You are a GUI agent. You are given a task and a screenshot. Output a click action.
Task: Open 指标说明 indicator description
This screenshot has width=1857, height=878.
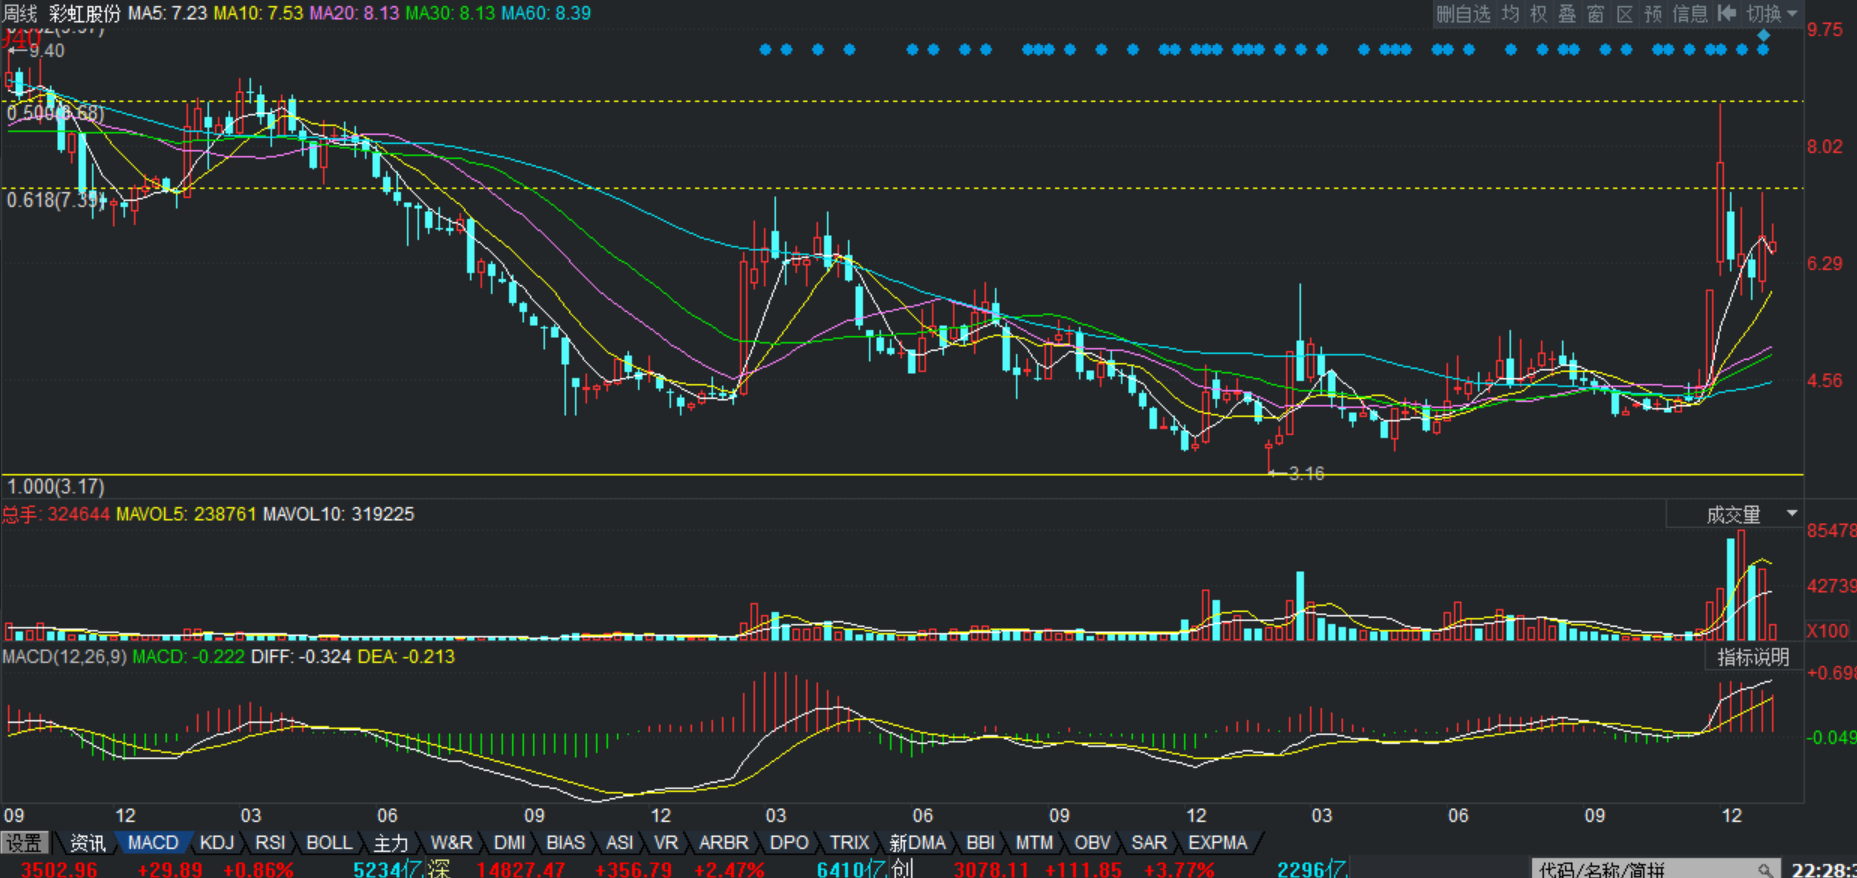[1753, 657]
